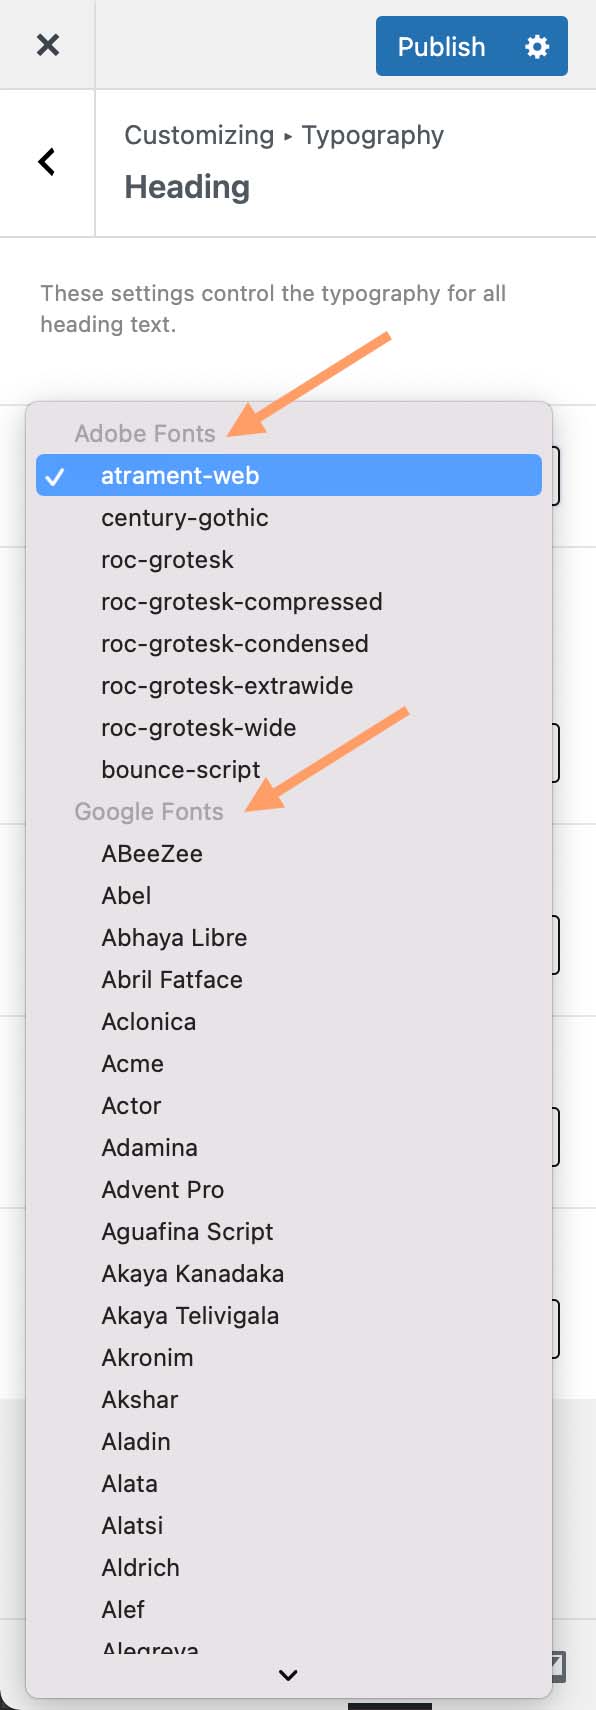Pick ABeeZee under Google Fonts
The width and height of the screenshot is (596, 1710).
tap(152, 853)
